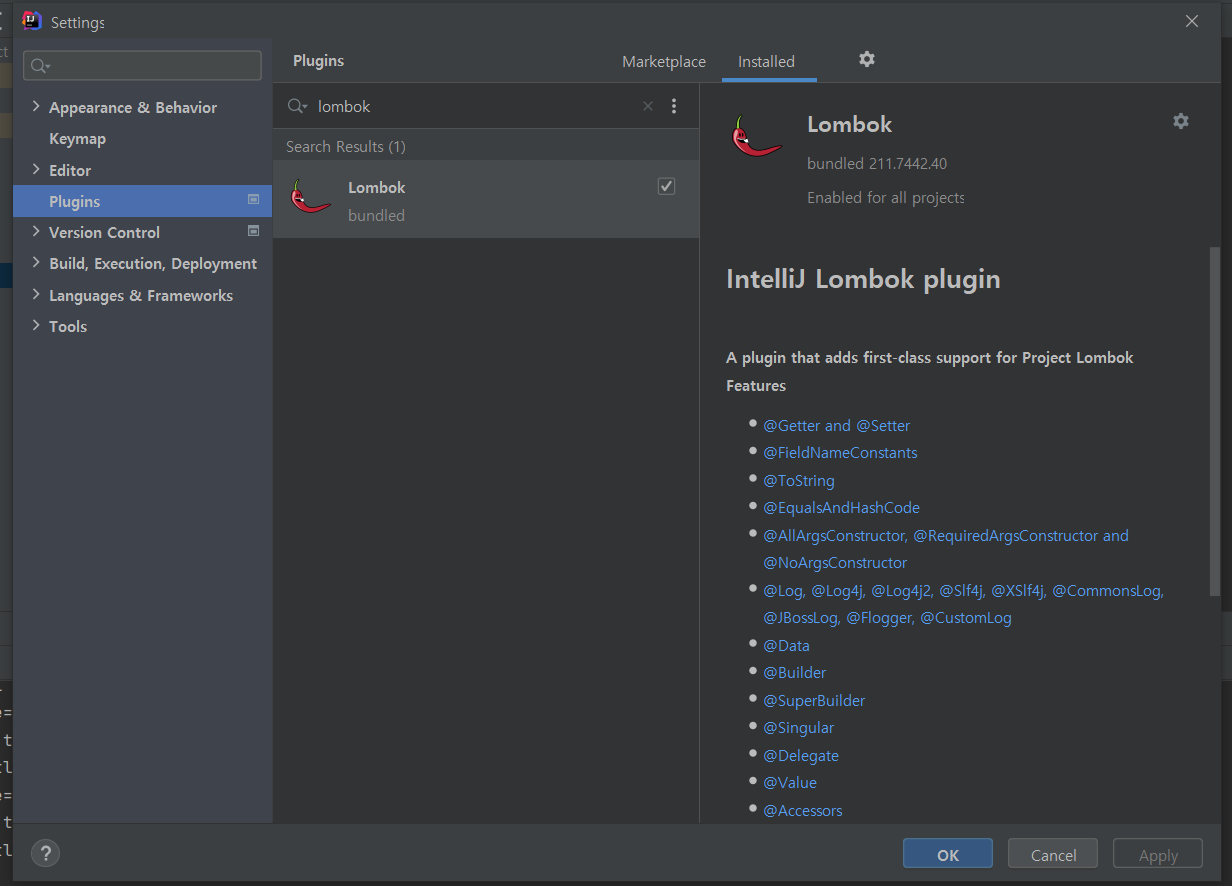Click the large Lombok chili logo
This screenshot has width=1232, height=886.
pyautogui.click(x=756, y=137)
